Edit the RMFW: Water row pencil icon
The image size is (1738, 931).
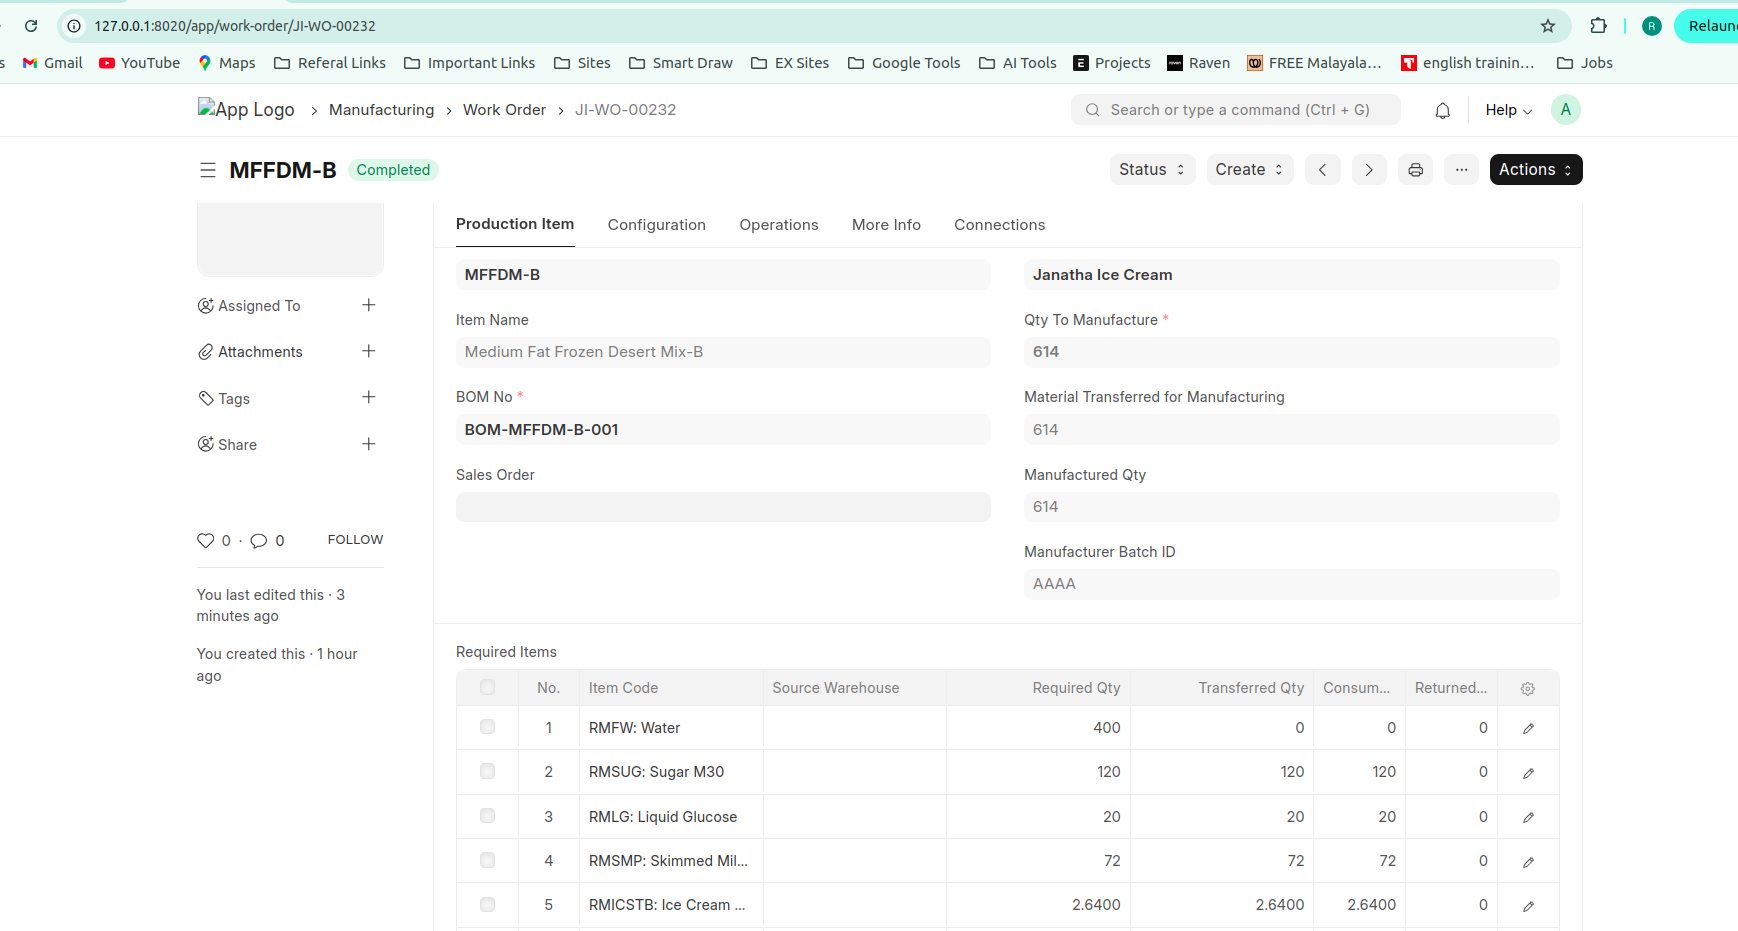pos(1528,729)
